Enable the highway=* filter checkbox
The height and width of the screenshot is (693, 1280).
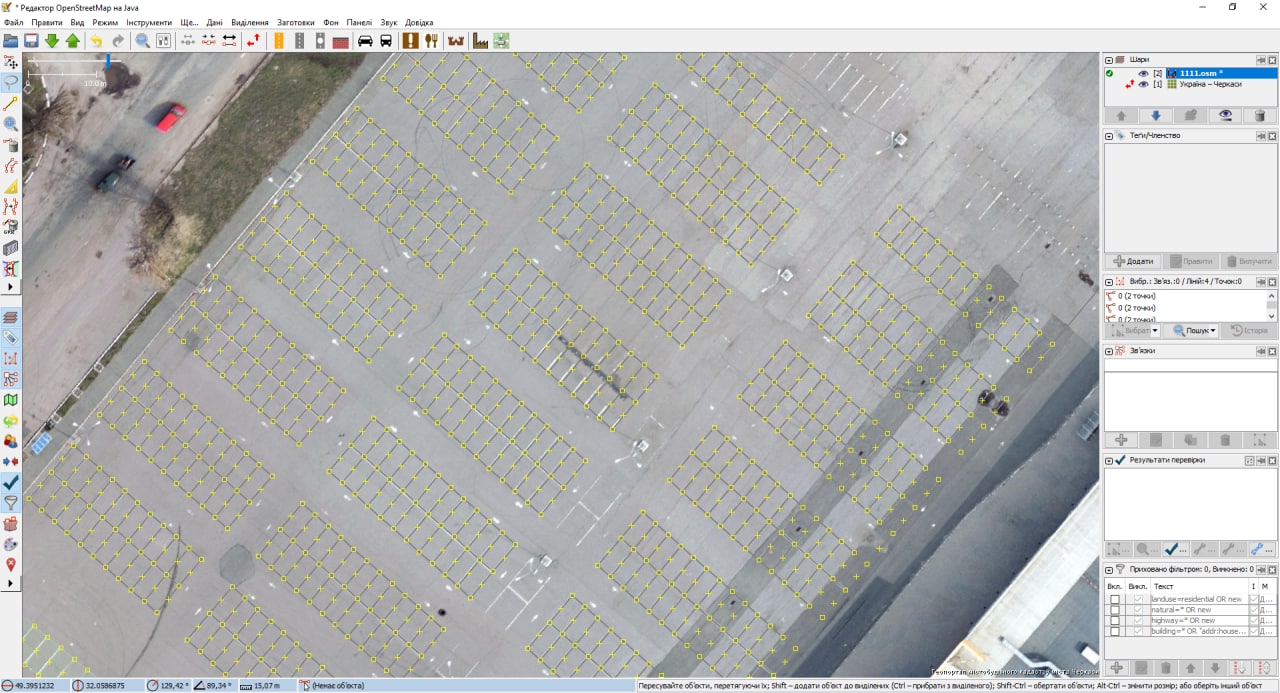coord(1115,621)
